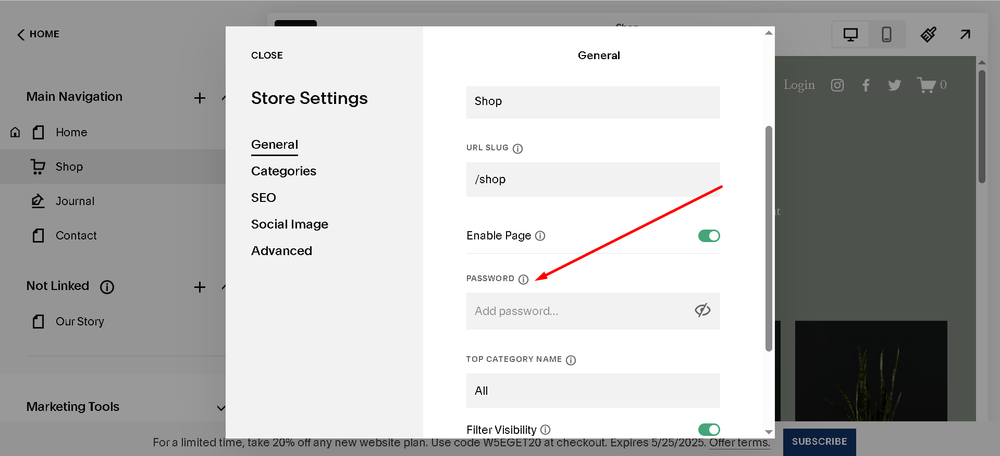This screenshot has width=1000, height=456.
Task: Click the info icon next to Password
Action: click(524, 279)
